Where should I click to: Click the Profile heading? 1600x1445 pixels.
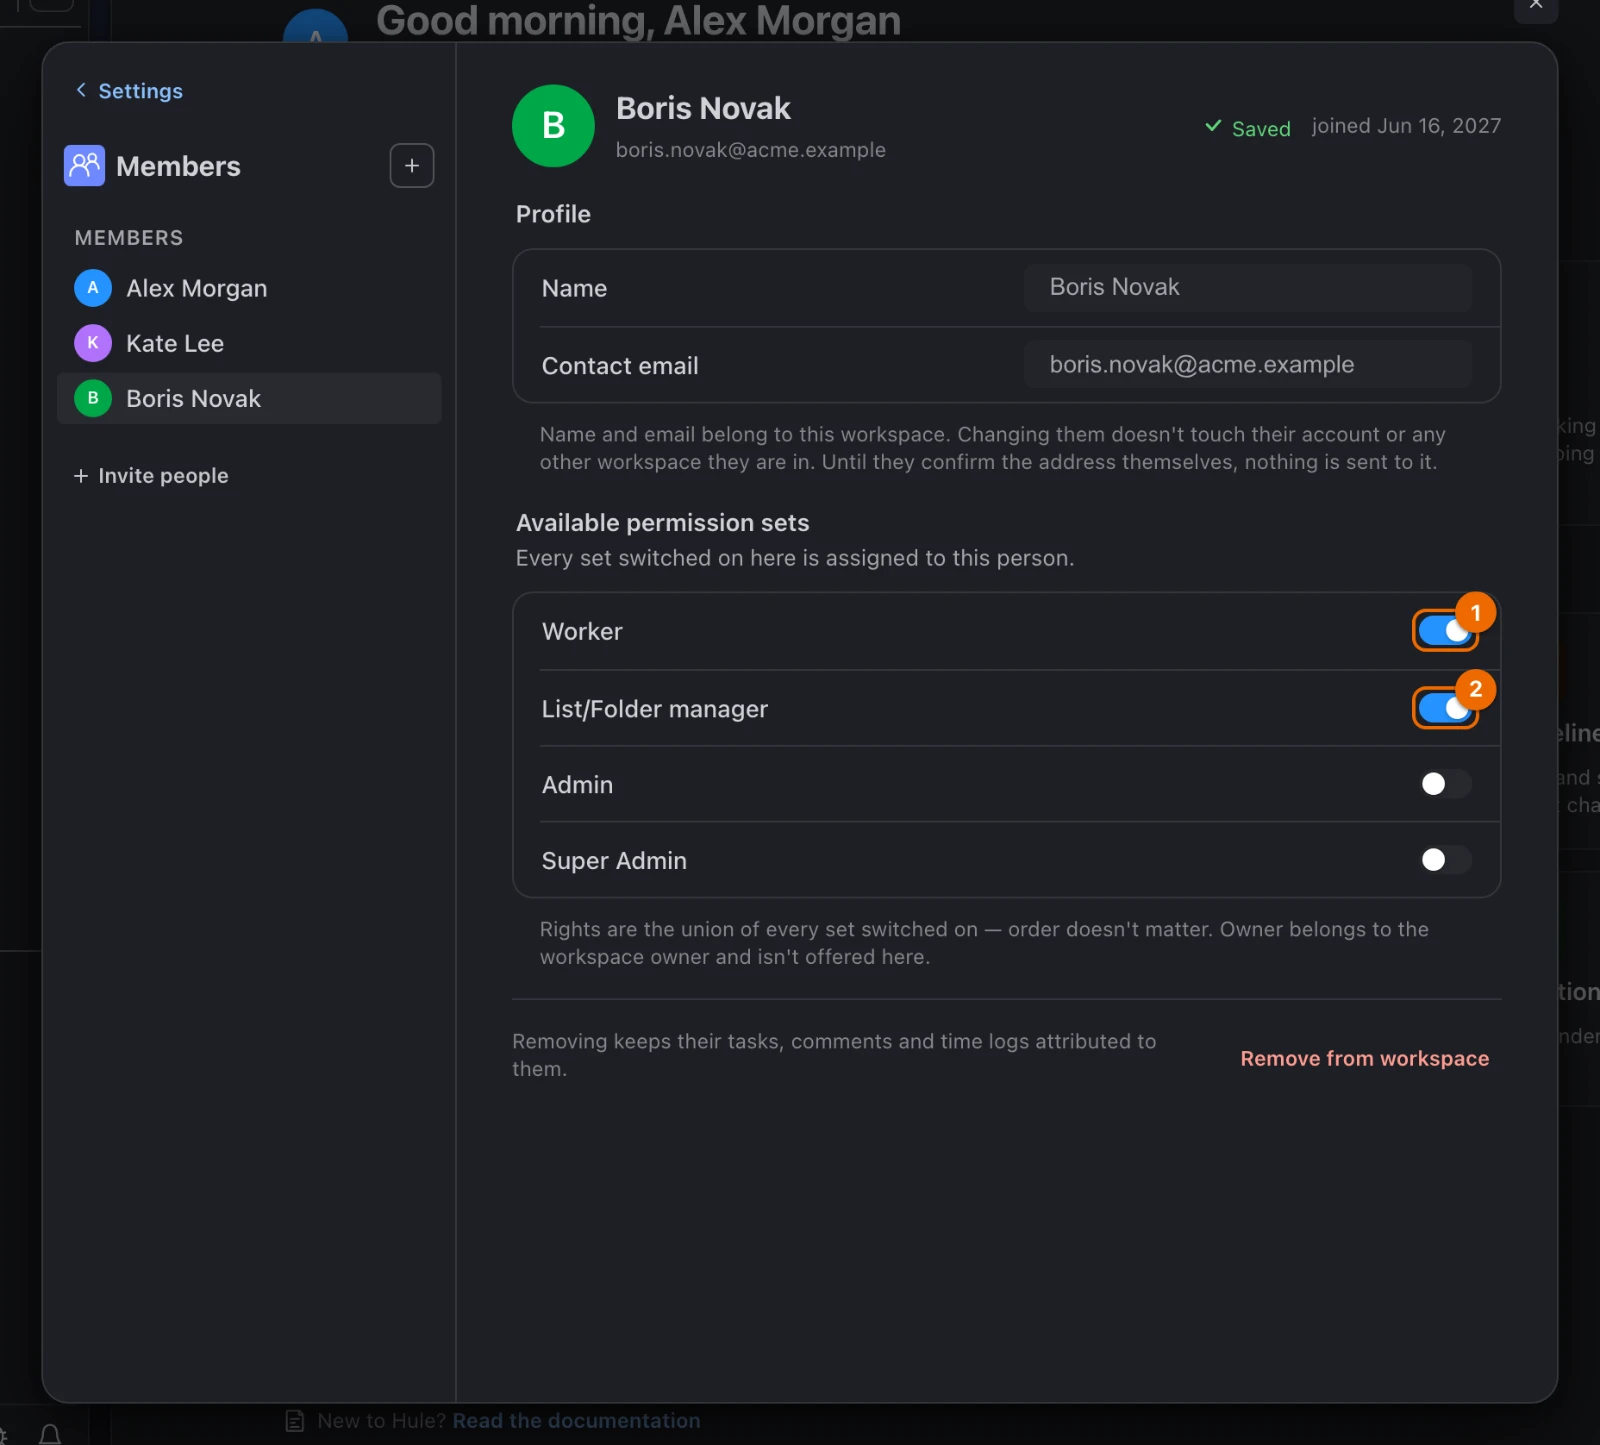click(x=553, y=214)
